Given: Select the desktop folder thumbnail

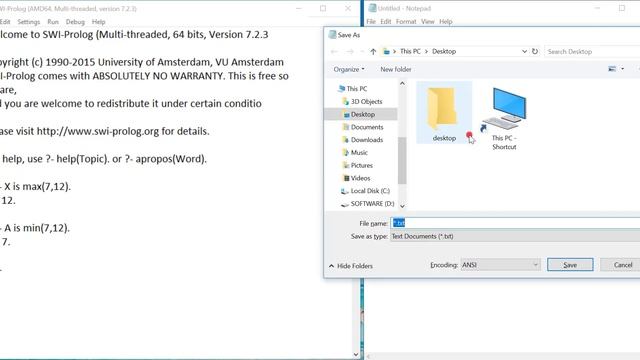Looking at the screenshot, I should click(x=444, y=113).
